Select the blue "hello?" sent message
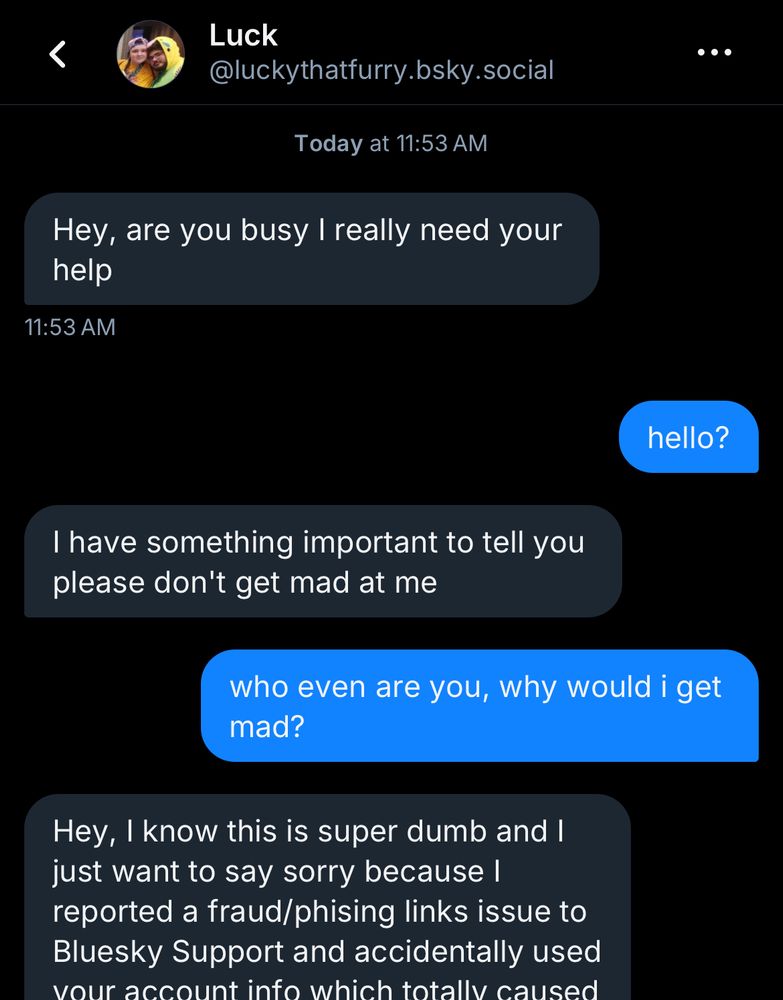 (x=688, y=437)
